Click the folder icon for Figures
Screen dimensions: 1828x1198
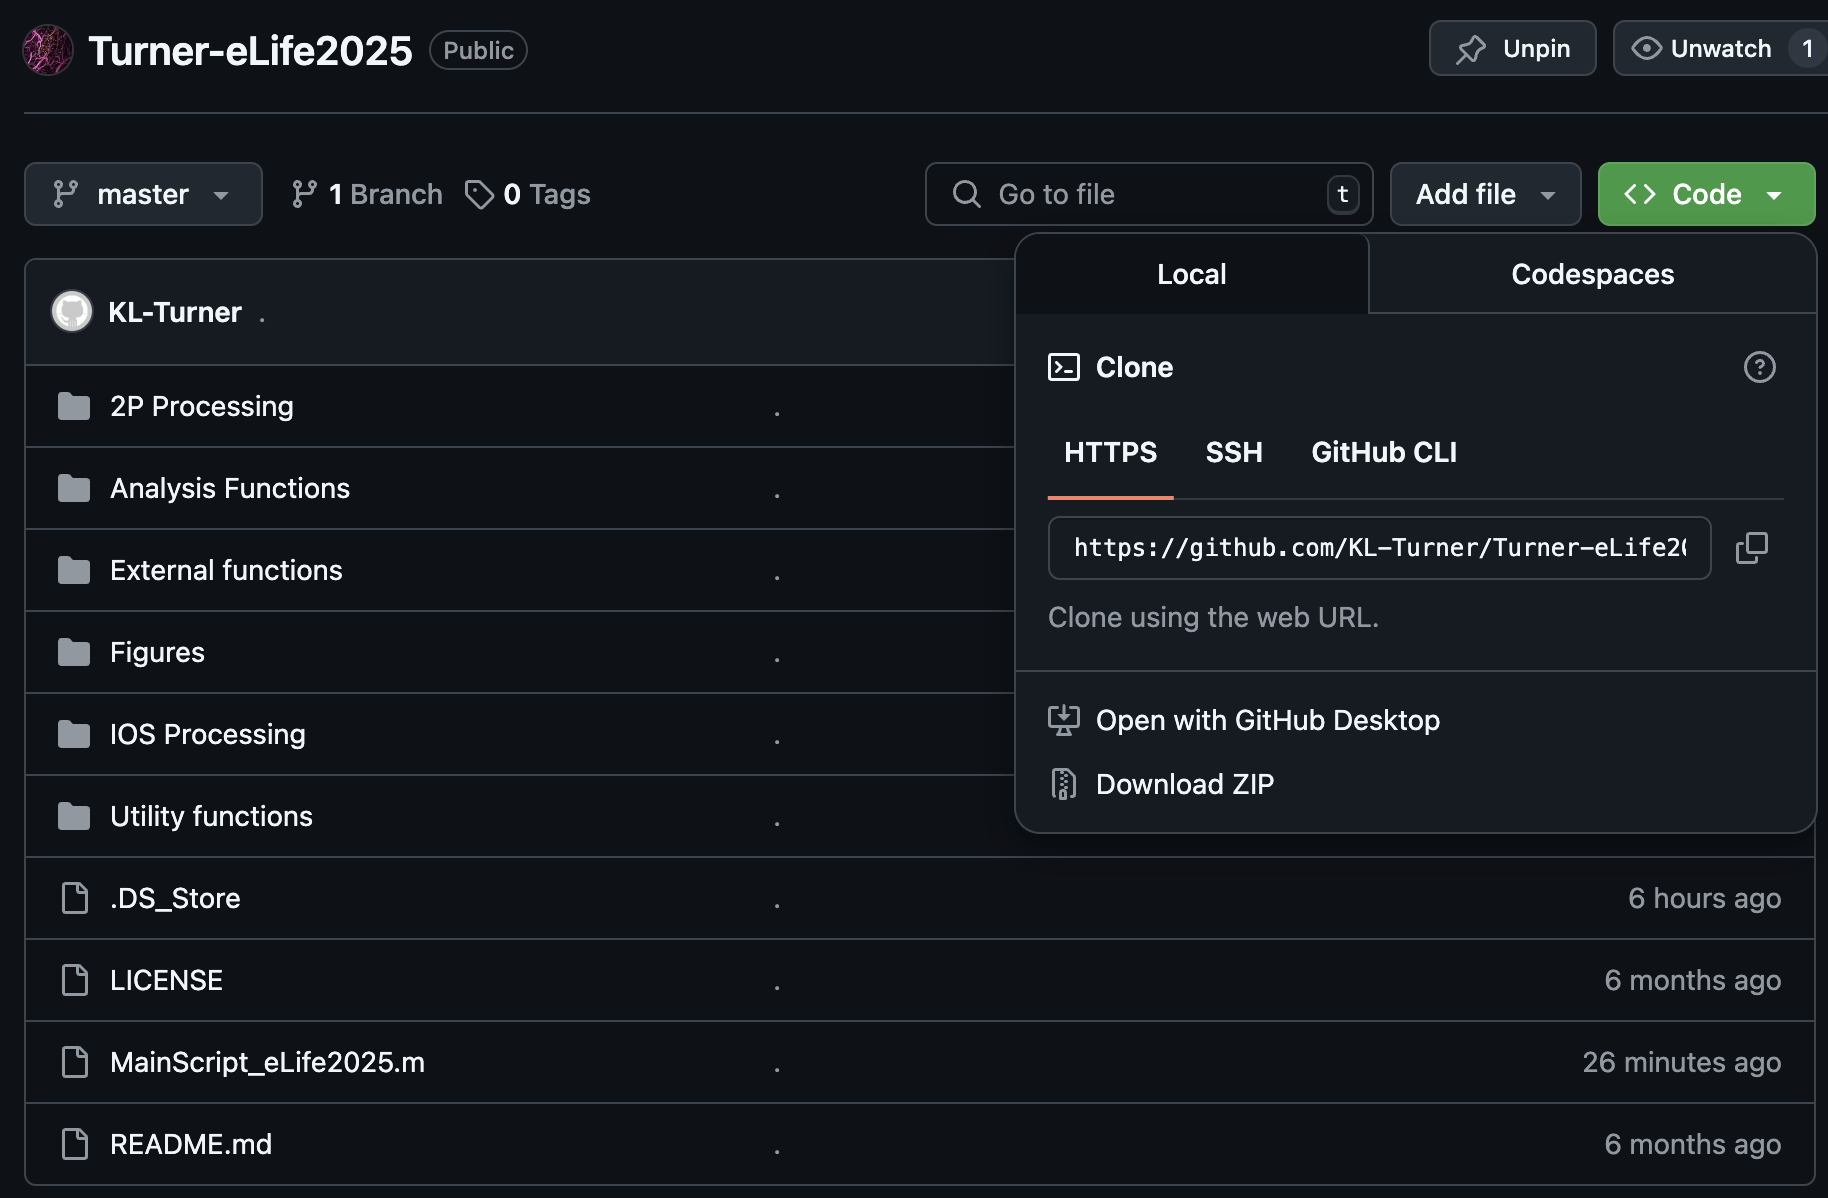pos(74,652)
